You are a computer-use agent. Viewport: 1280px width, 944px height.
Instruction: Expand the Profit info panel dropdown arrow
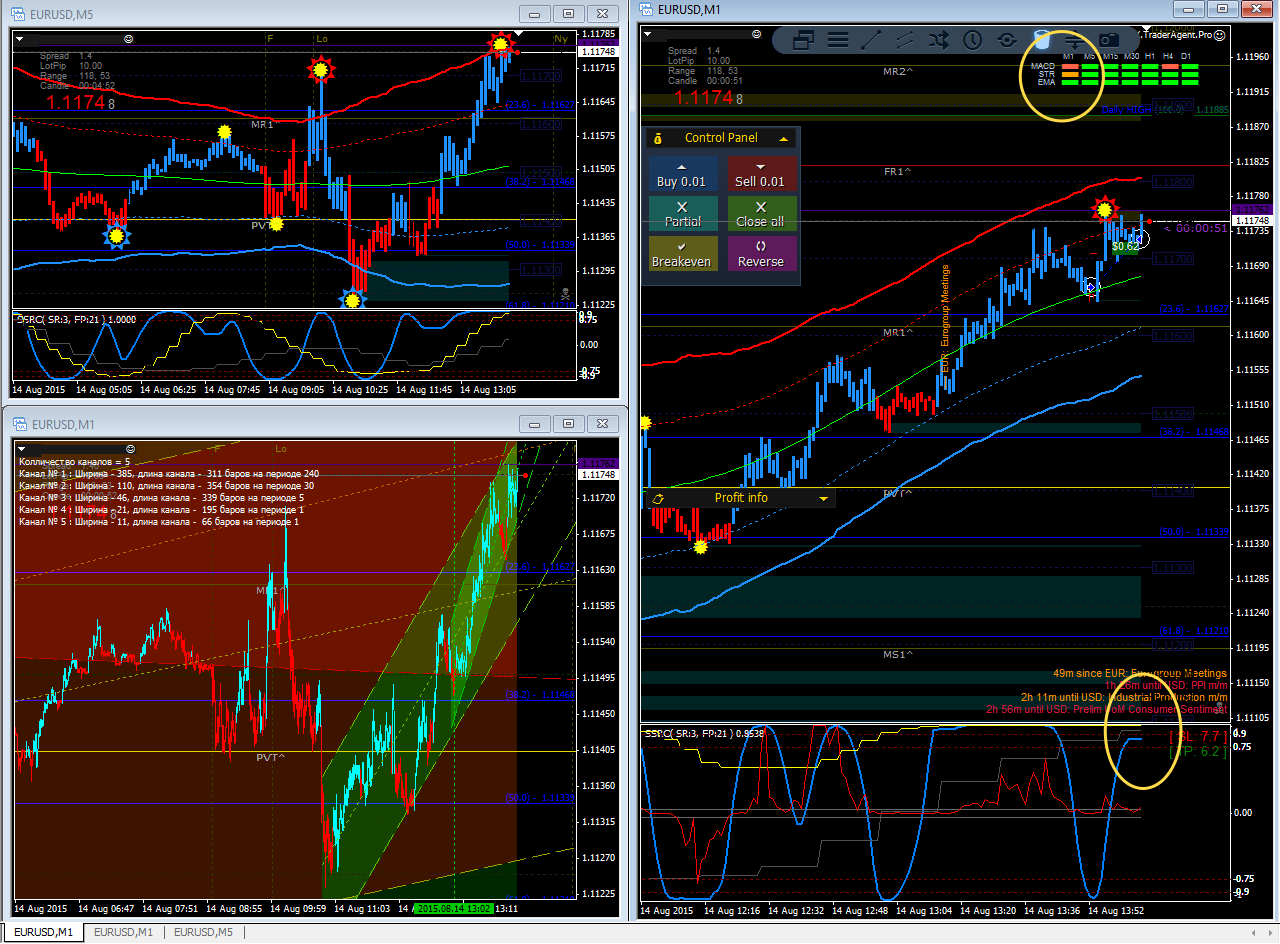[x=824, y=498]
